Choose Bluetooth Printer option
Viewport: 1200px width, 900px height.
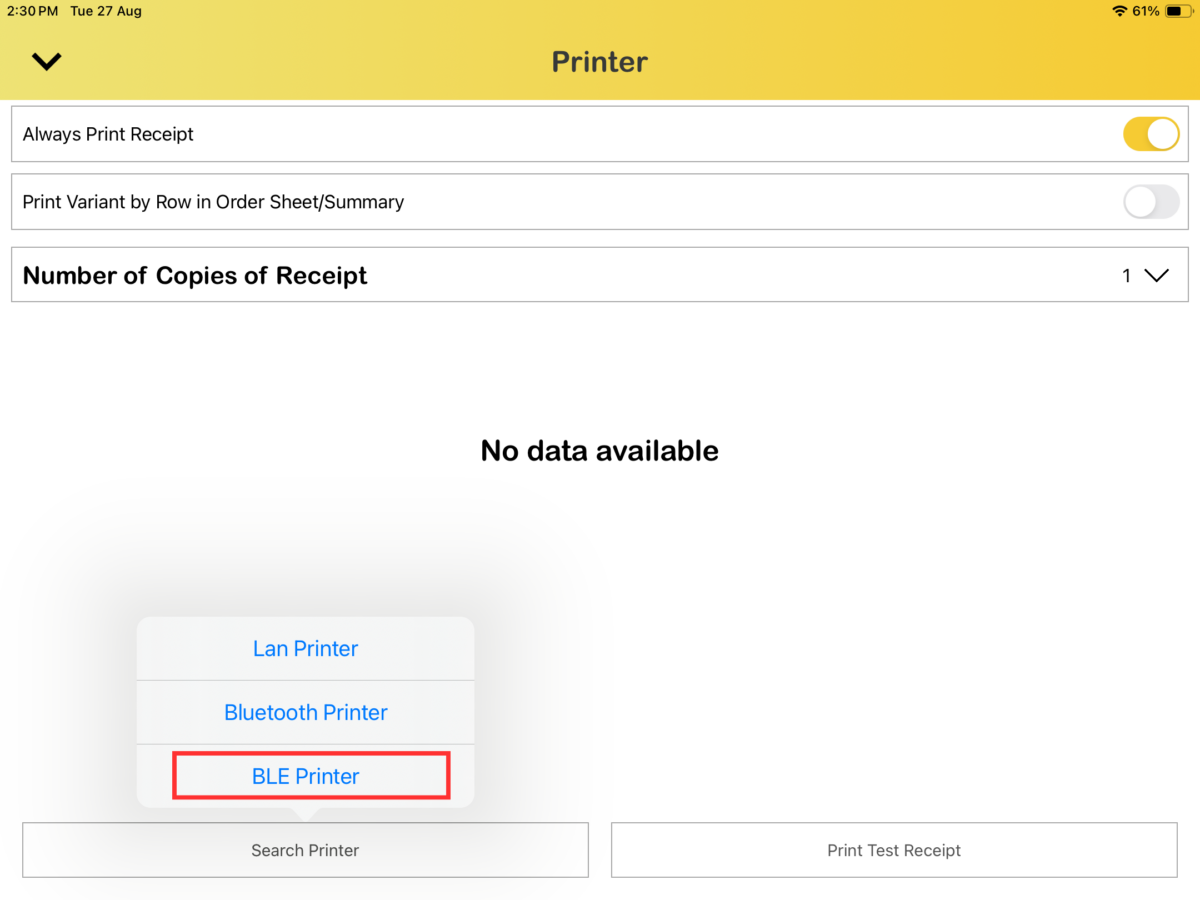tap(305, 712)
